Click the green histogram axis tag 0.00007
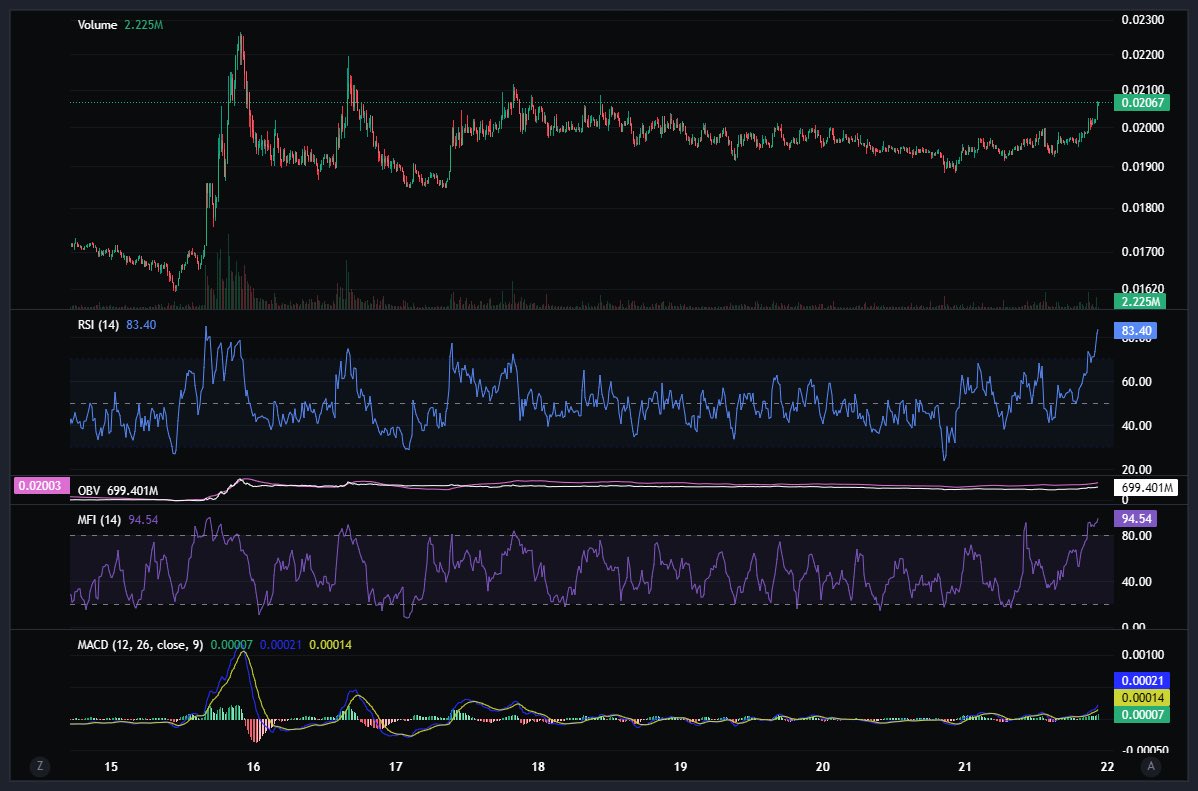The image size is (1198, 791). coord(1141,715)
